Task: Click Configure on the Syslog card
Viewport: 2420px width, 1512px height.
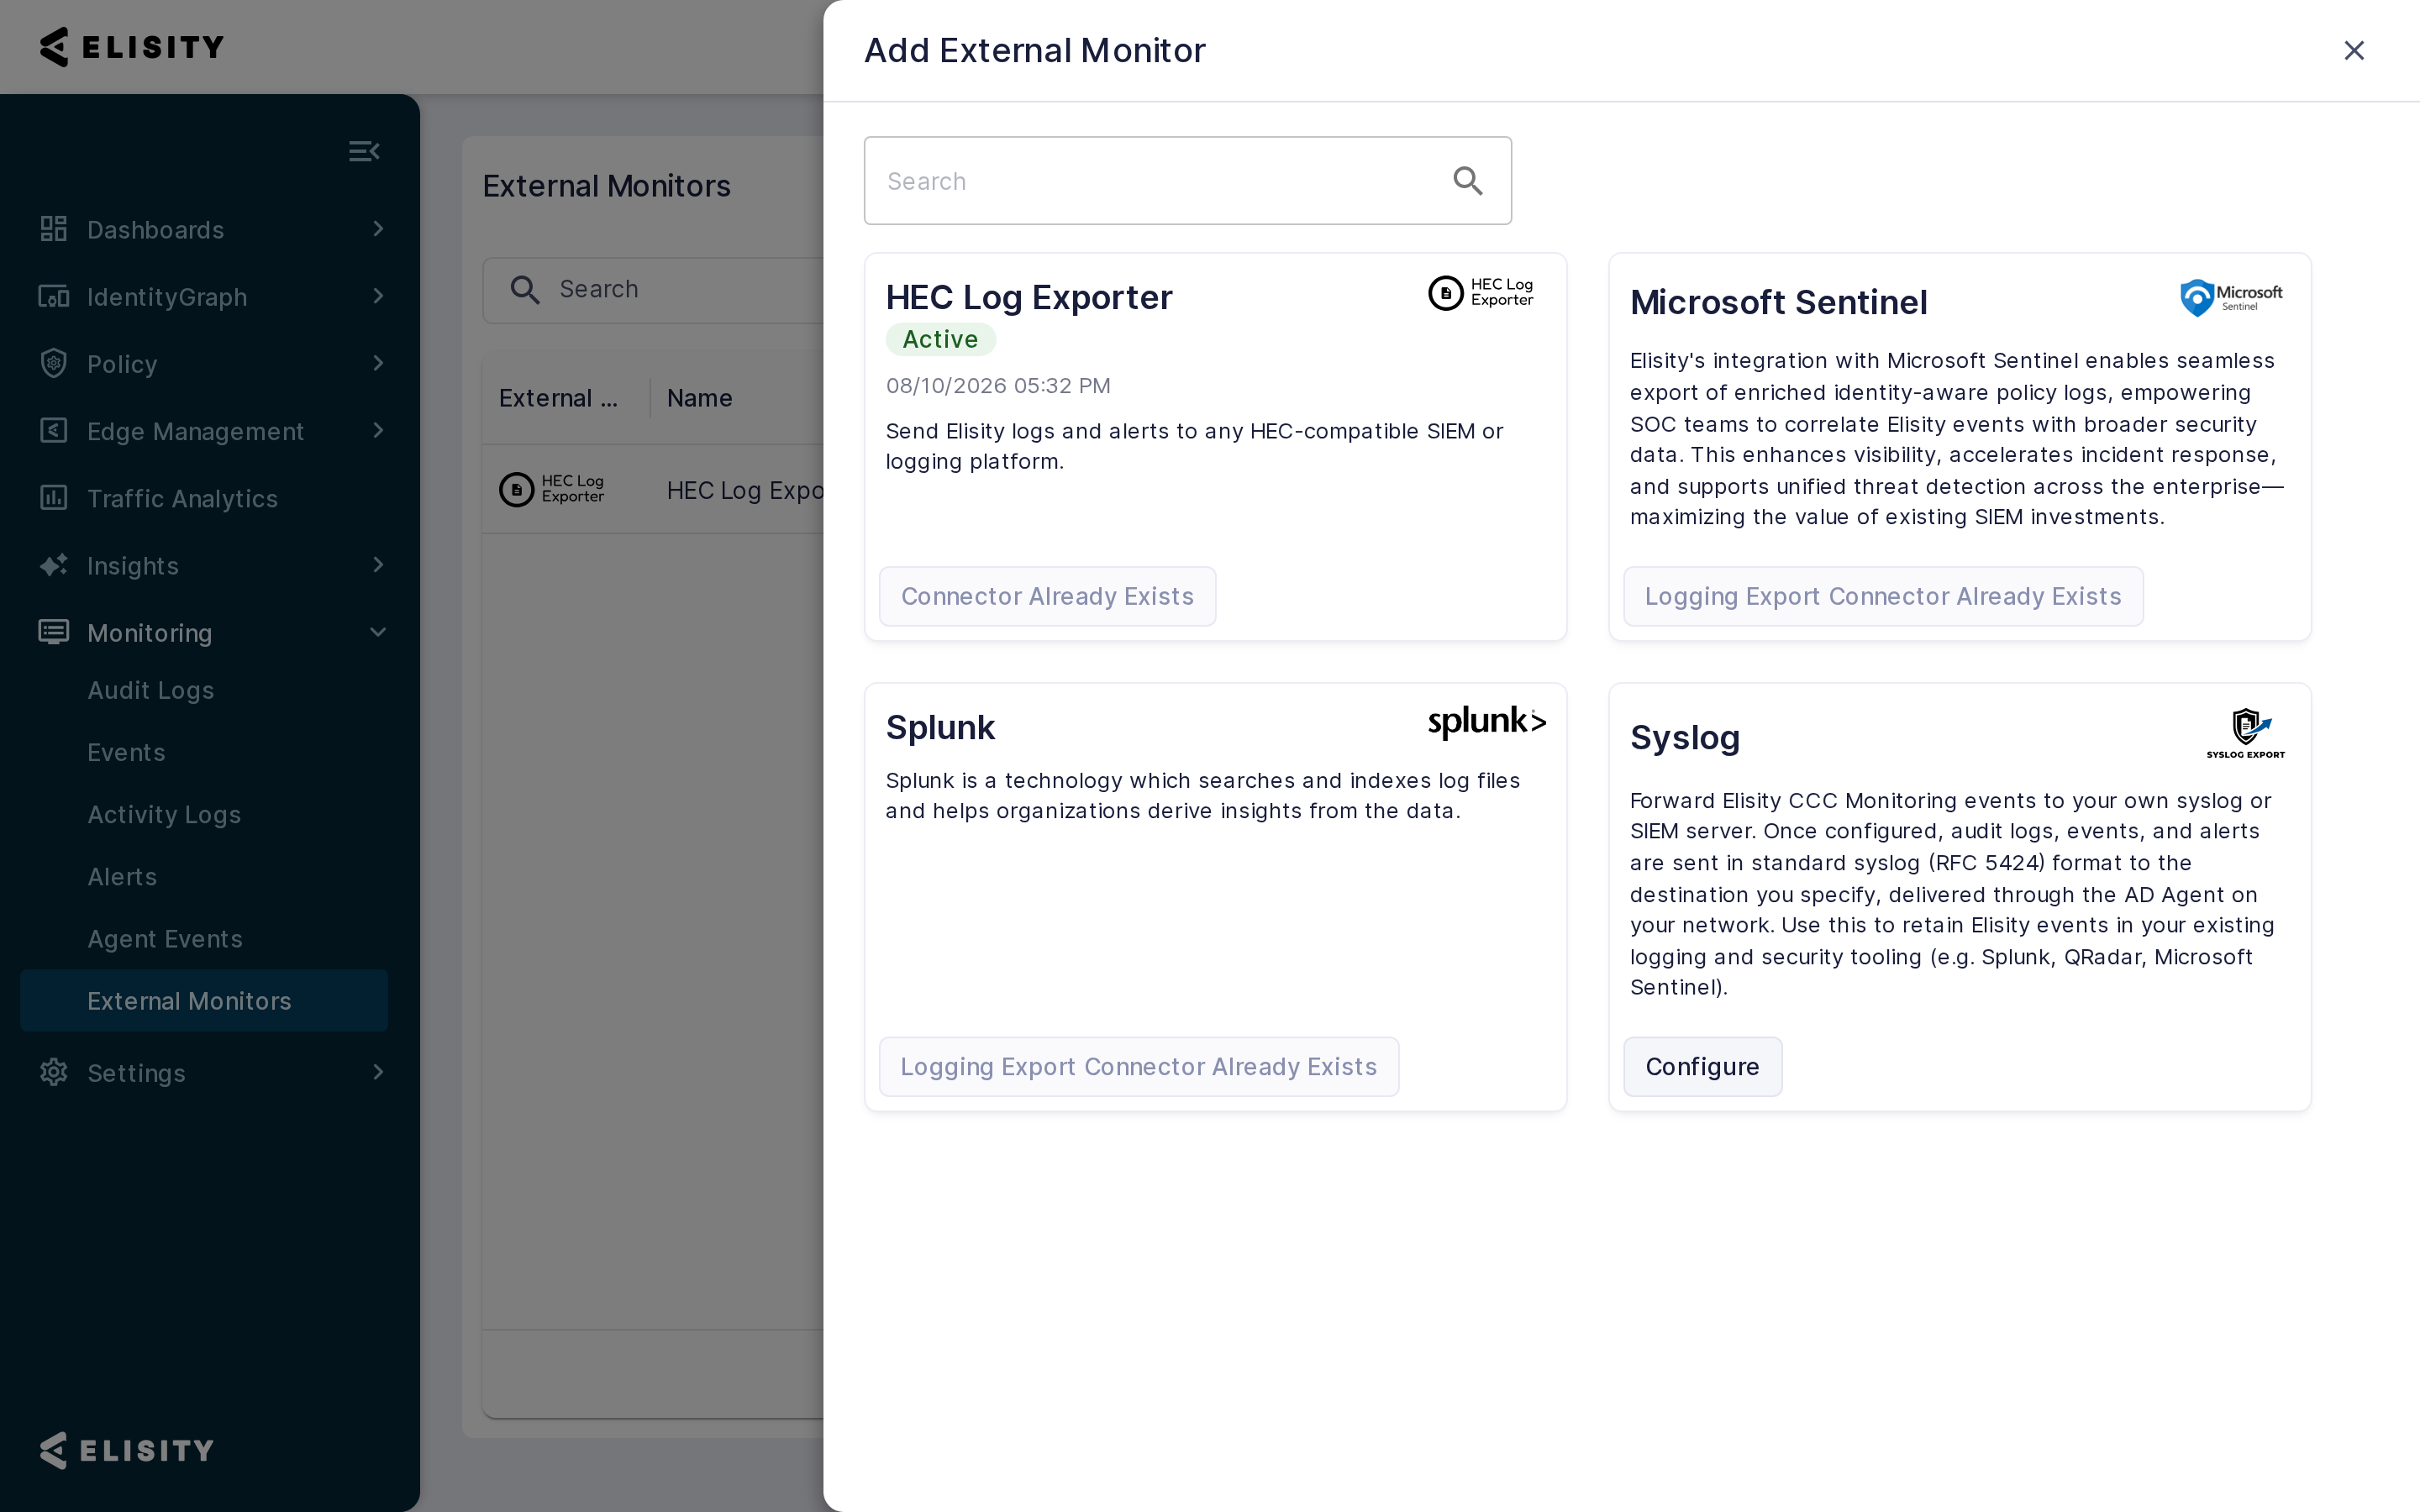Action: point(1702,1066)
